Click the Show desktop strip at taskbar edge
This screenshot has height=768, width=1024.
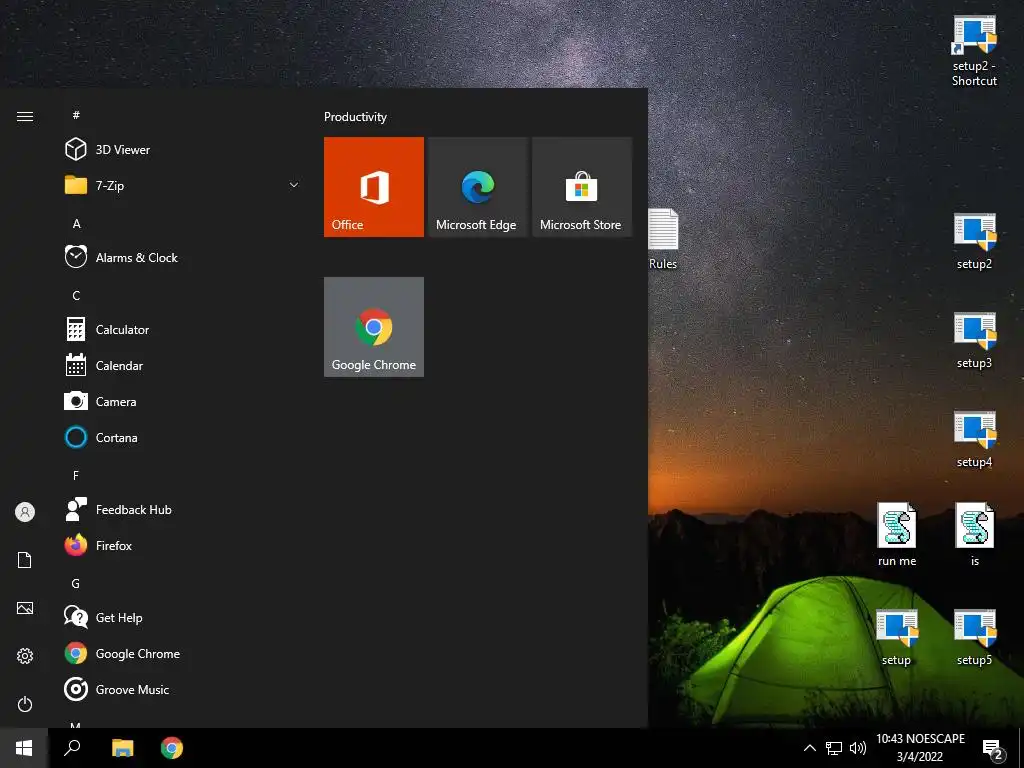1021,748
